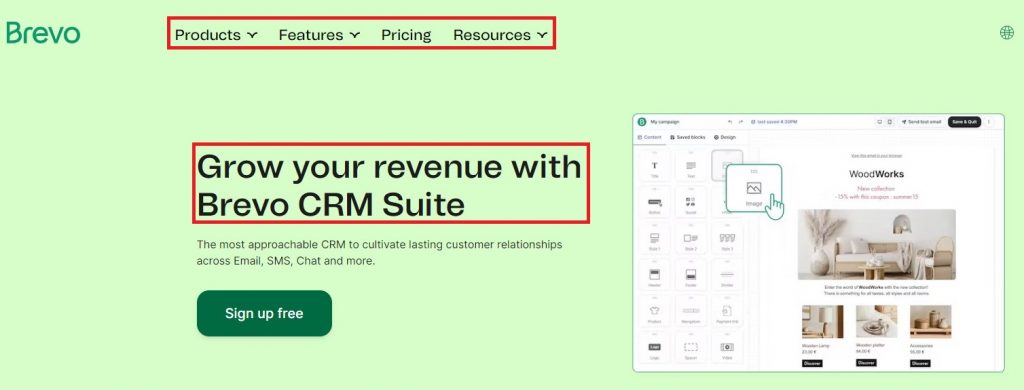Click the New collection coupon text
Screen dimensions: 1024x390
876,192
